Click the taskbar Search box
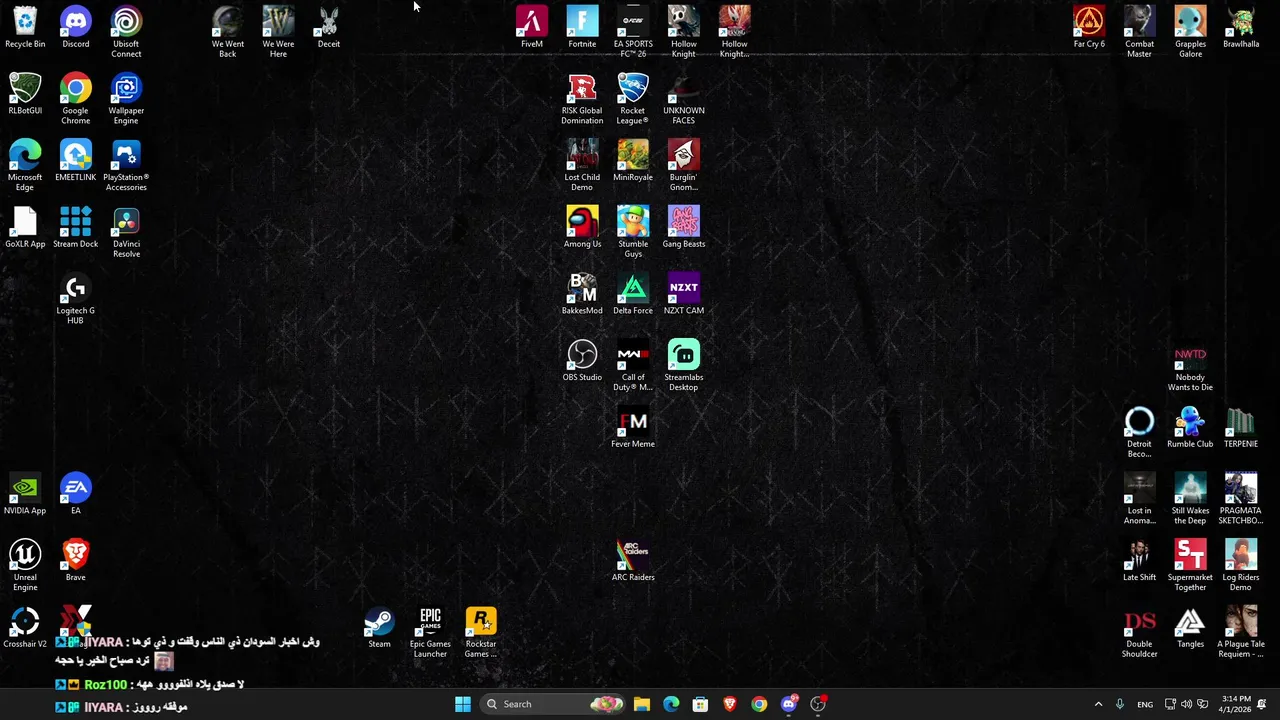This screenshot has height=720, width=1280. click(x=551, y=704)
